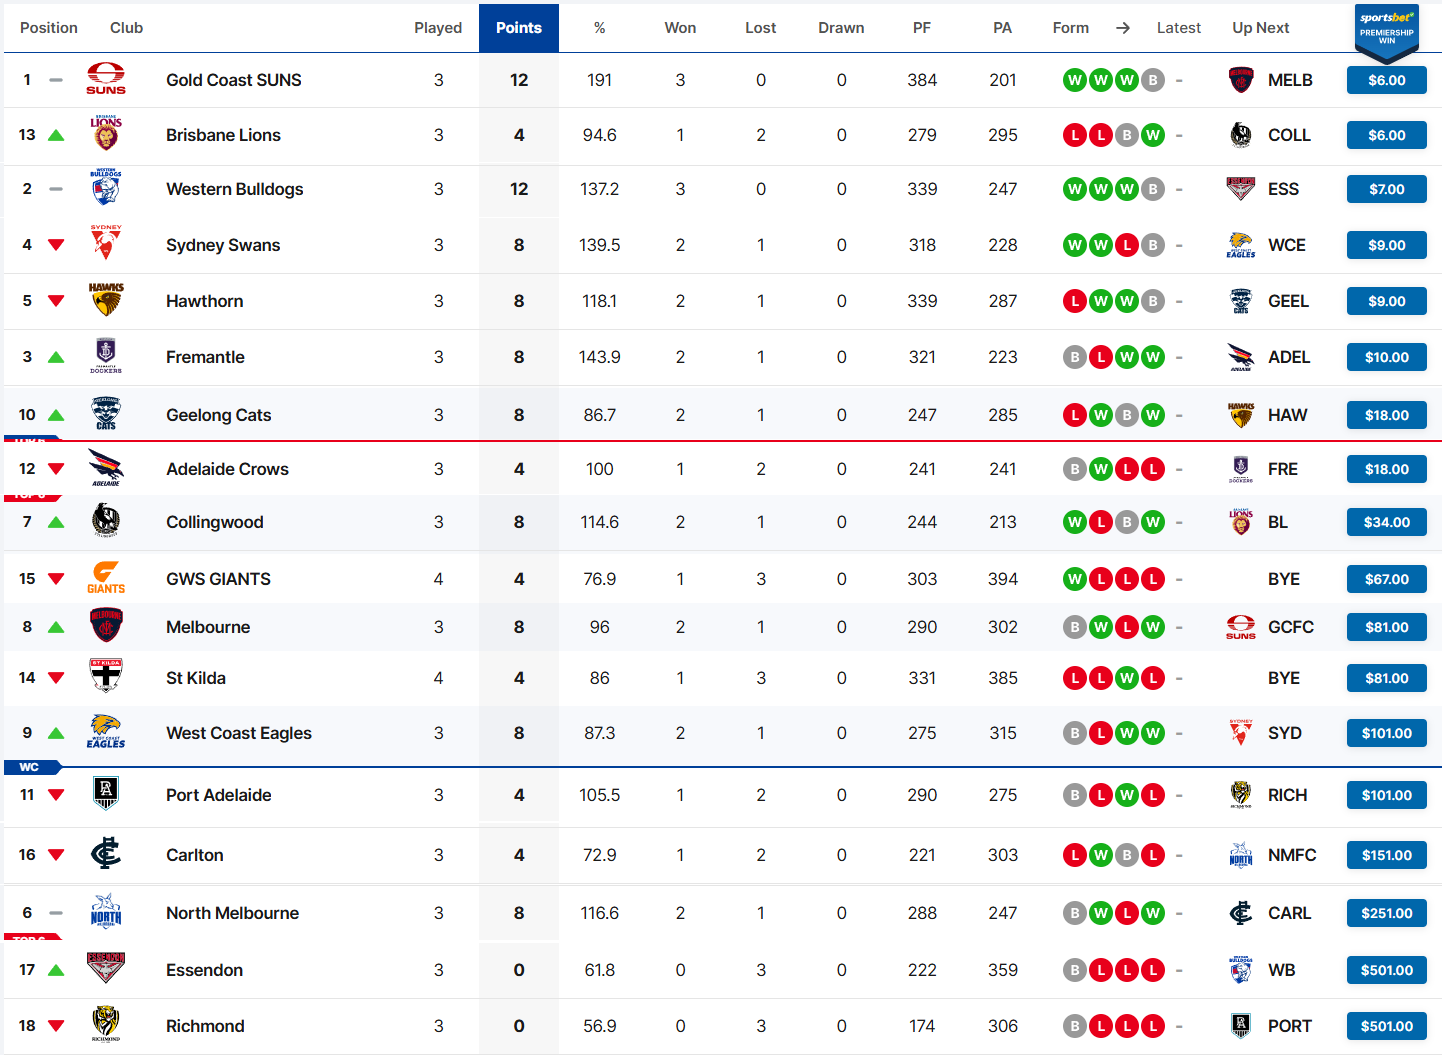
Task: Click the Brisbane Lions club logo
Action: (x=106, y=134)
